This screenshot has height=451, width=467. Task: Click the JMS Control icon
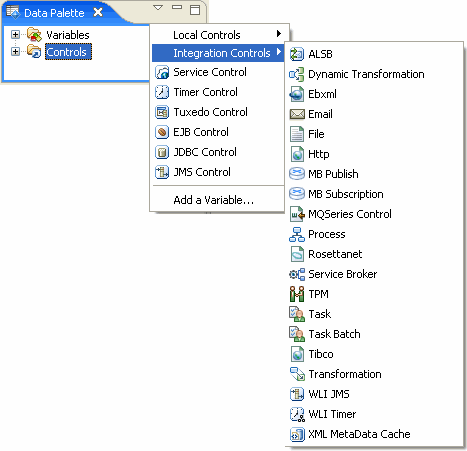click(x=162, y=172)
